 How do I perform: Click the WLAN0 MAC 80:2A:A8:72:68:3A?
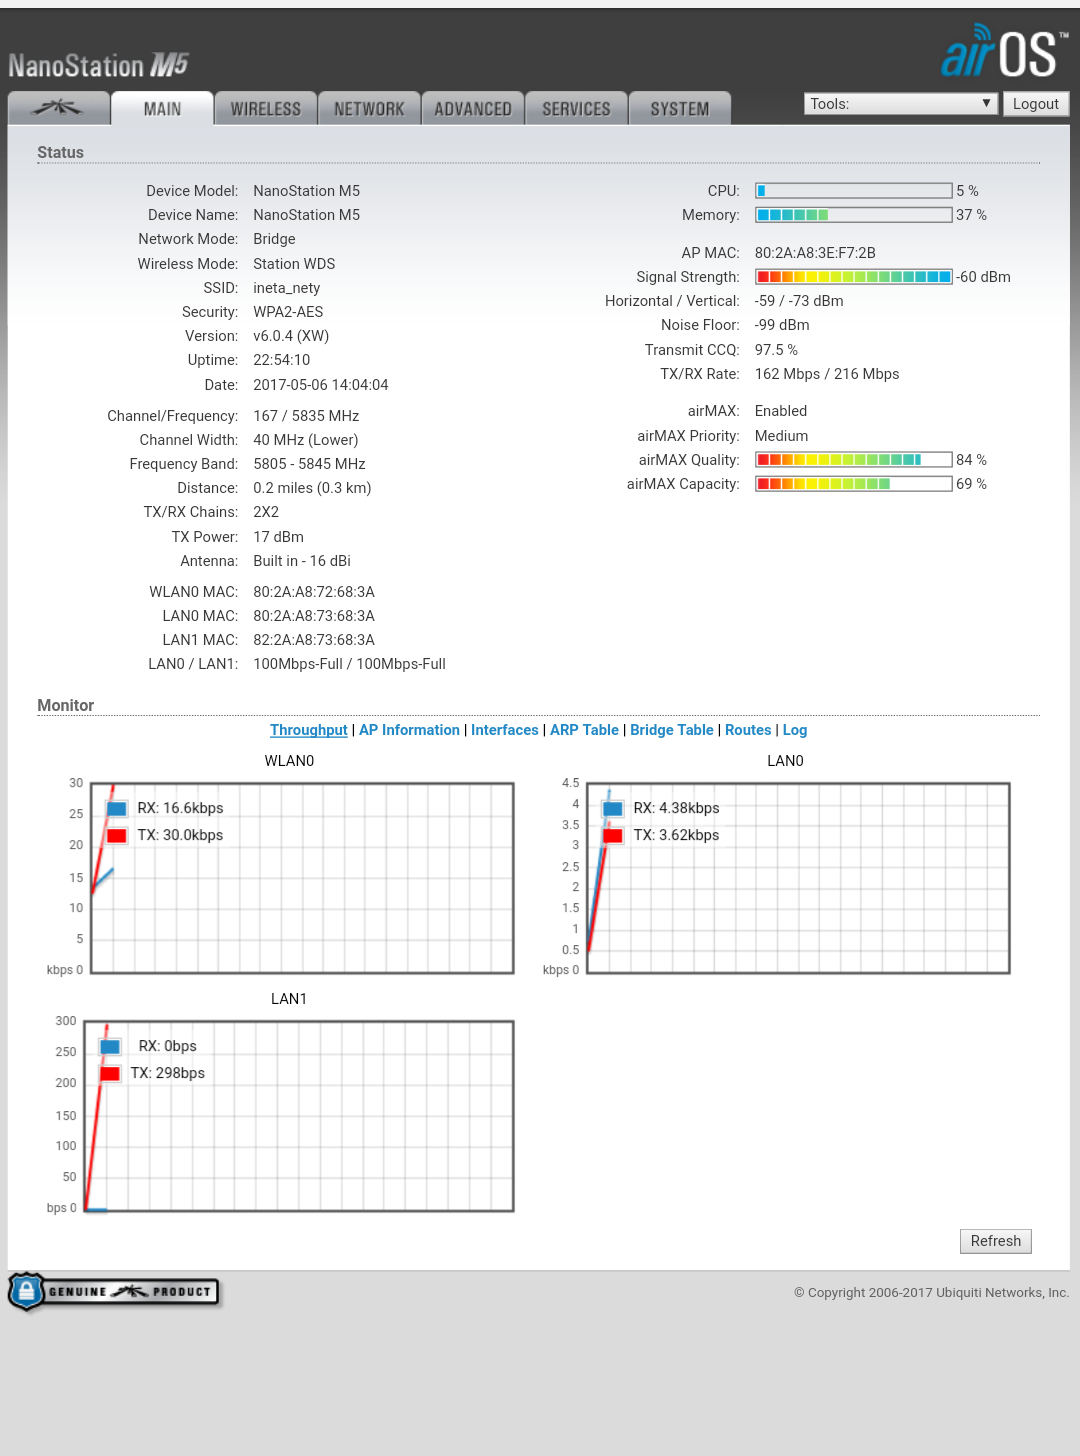(x=314, y=592)
